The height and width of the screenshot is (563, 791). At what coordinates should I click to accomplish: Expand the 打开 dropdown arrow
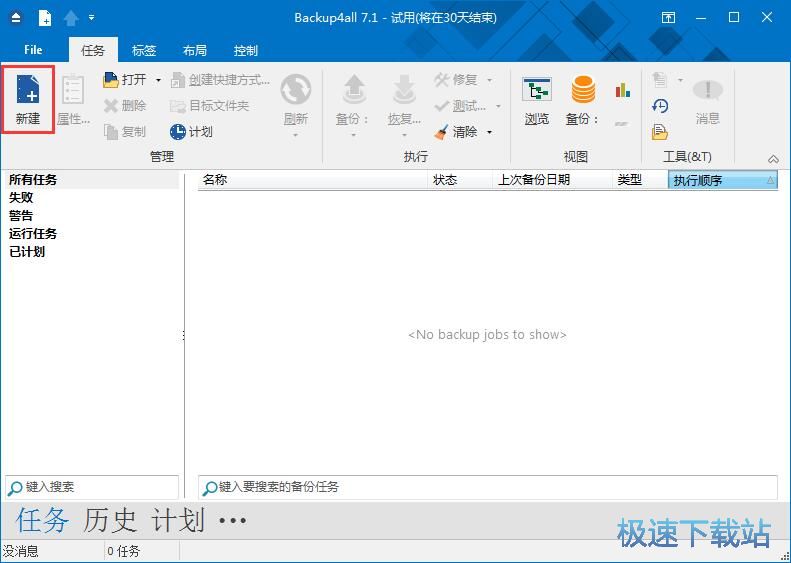(158, 80)
